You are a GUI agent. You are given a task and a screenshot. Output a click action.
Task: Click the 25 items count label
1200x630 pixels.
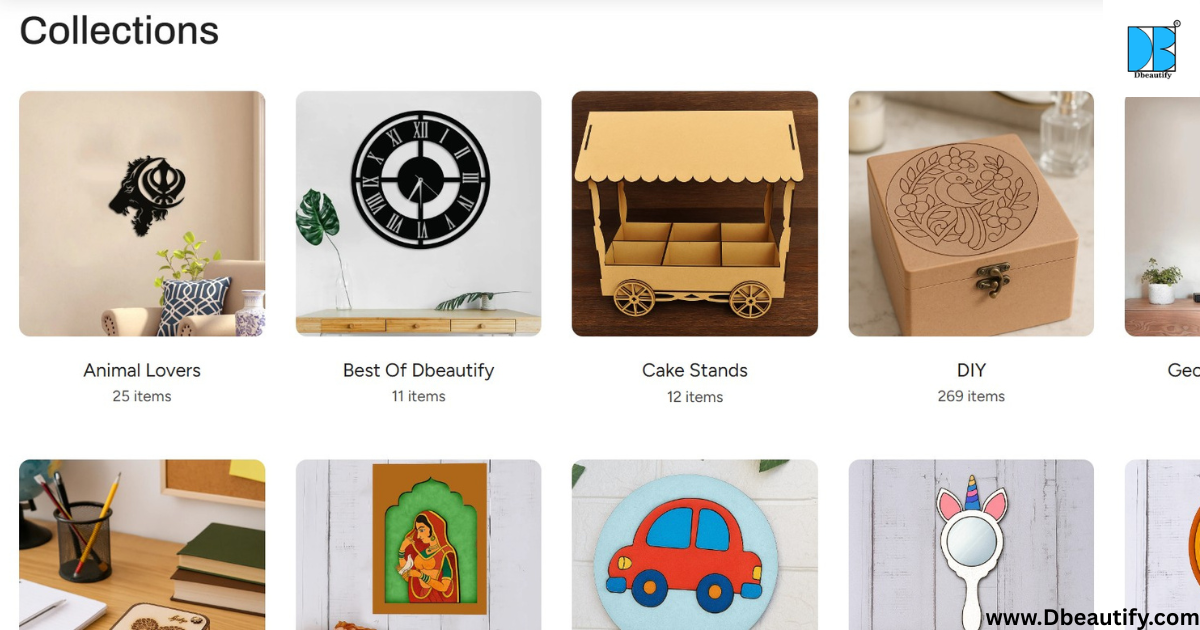point(142,396)
